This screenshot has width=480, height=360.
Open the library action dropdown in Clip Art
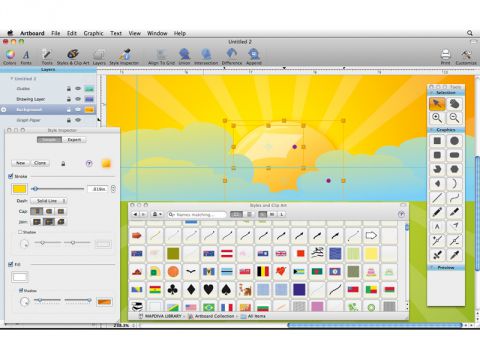tap(157, 214)
